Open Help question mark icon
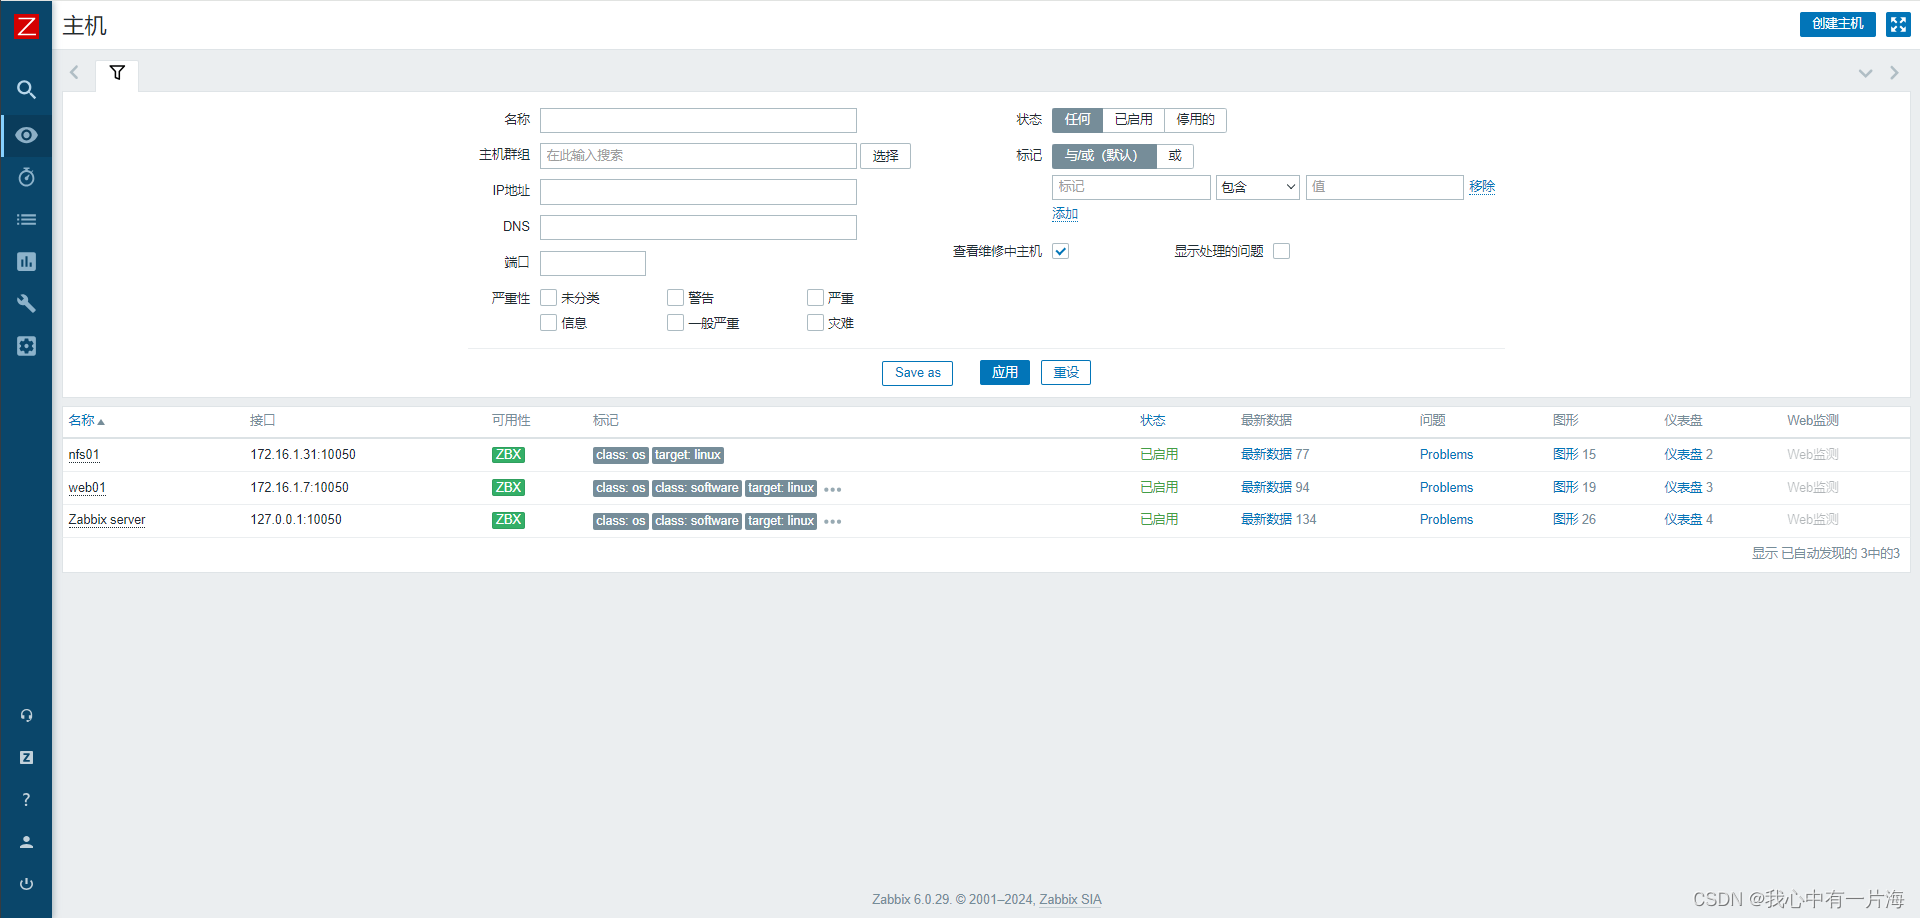This screenshot has width=1920, height=918. pos(26,800)
